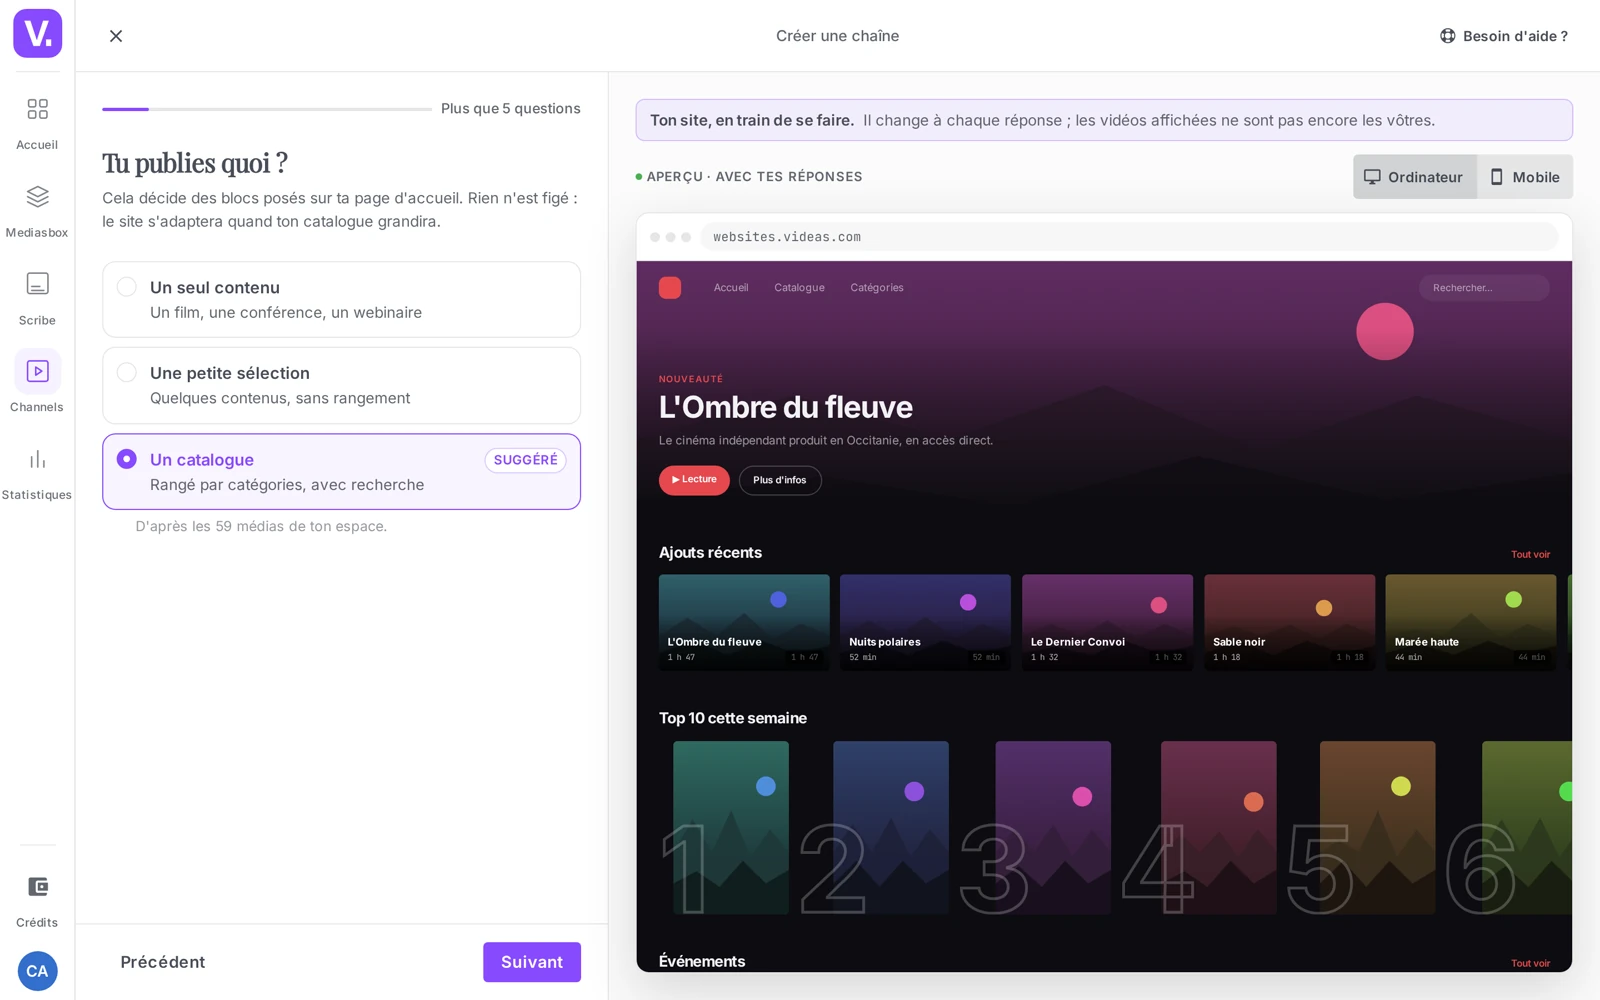Image resolution: width=1600 pixels, height=1000 pixels.
Task: Open the Marée haute thumbnail
Action: pos(1471,622)
